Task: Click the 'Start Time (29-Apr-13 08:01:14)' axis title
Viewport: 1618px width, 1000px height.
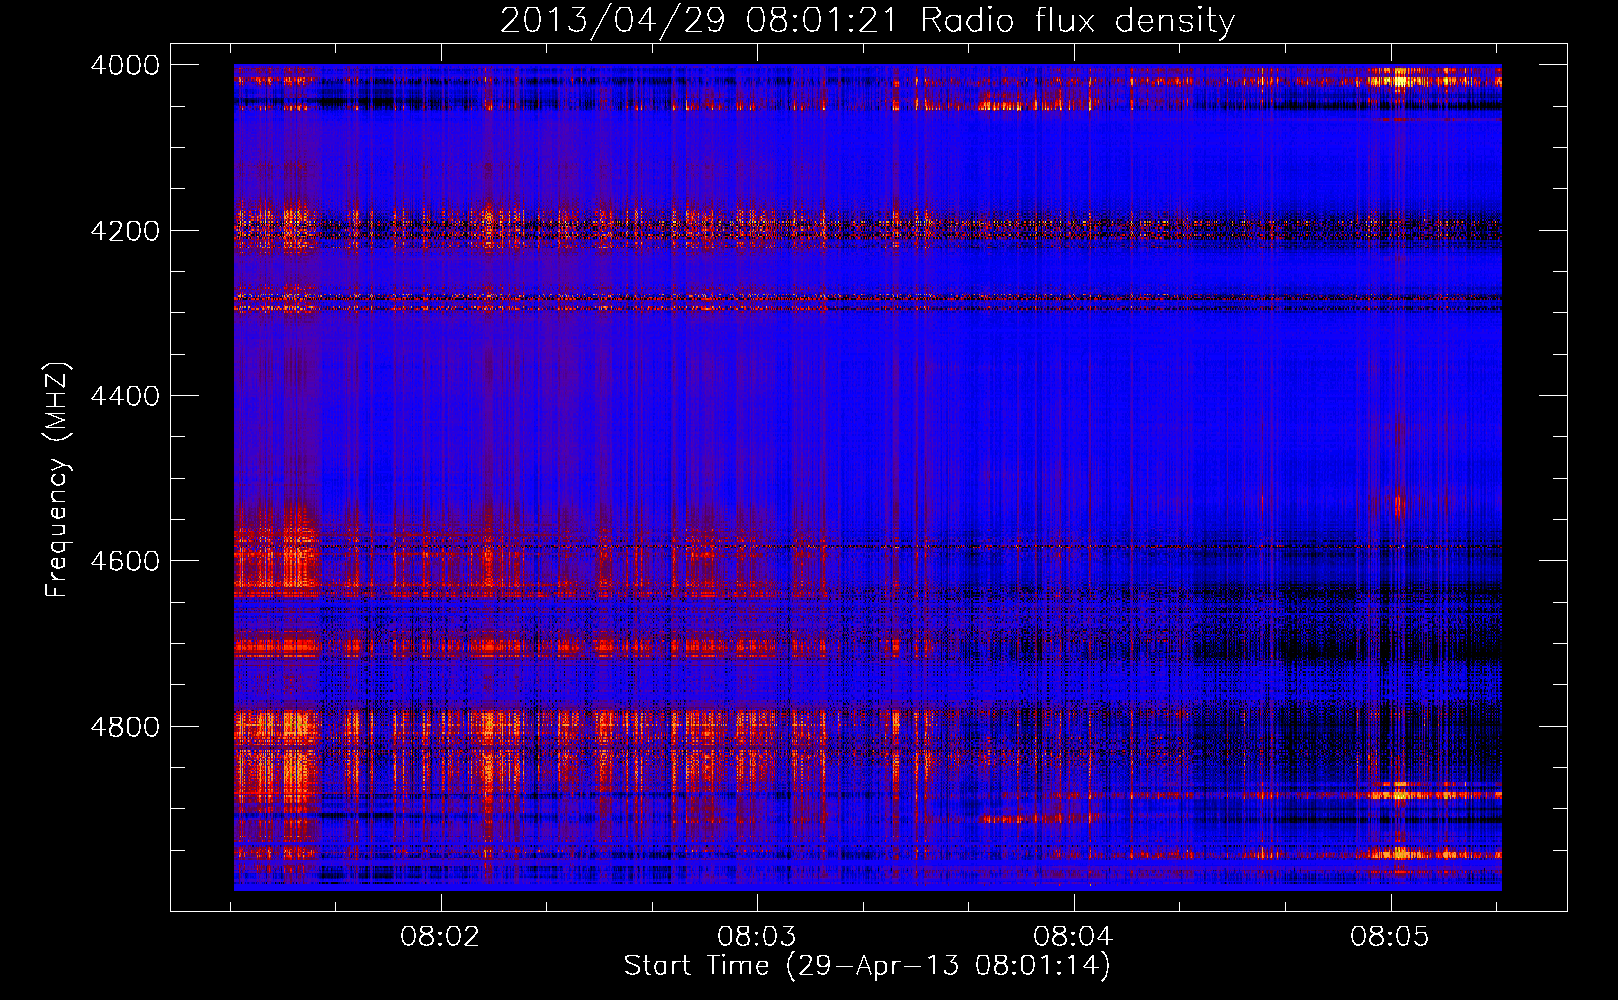Action: pyautogui.click(x=867, y=966)
